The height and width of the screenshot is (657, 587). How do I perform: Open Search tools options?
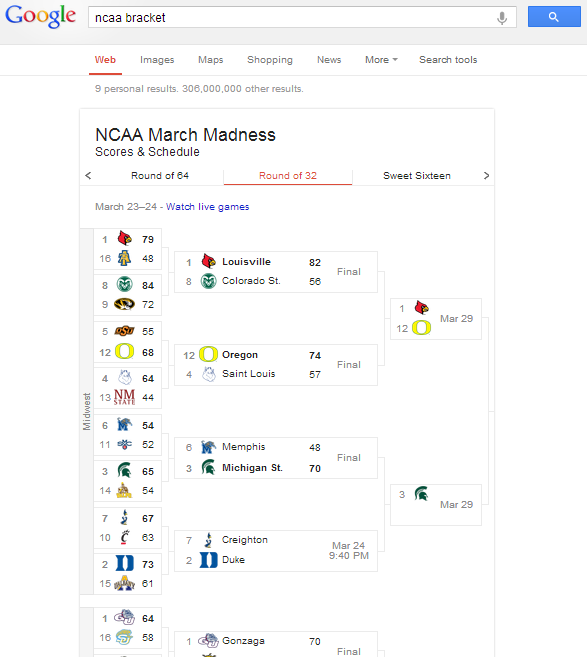point(448,60)
